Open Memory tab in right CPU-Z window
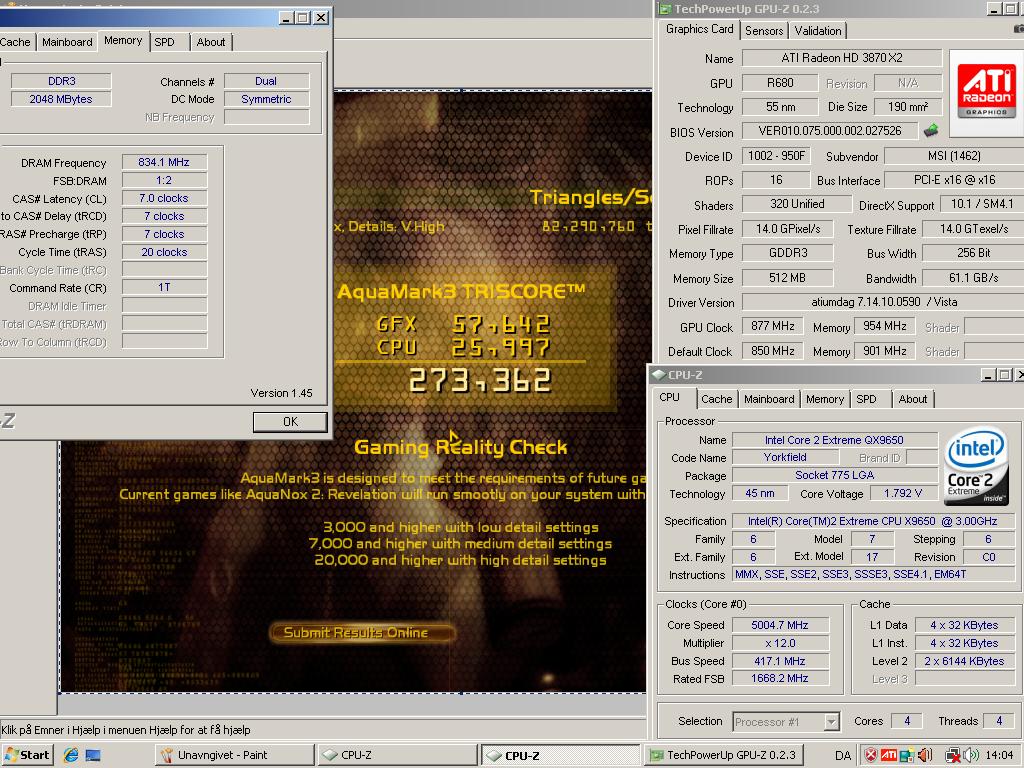Viewport: 1024px width, 768px height. [825, 399]
